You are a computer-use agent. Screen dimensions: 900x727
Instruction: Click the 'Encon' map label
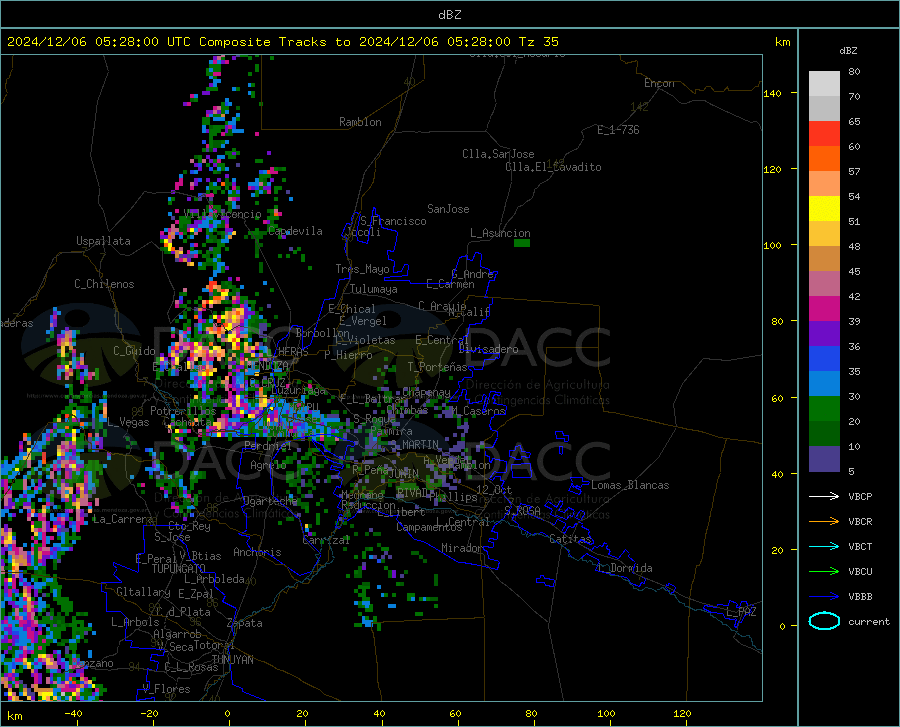(x=659, y=83)
